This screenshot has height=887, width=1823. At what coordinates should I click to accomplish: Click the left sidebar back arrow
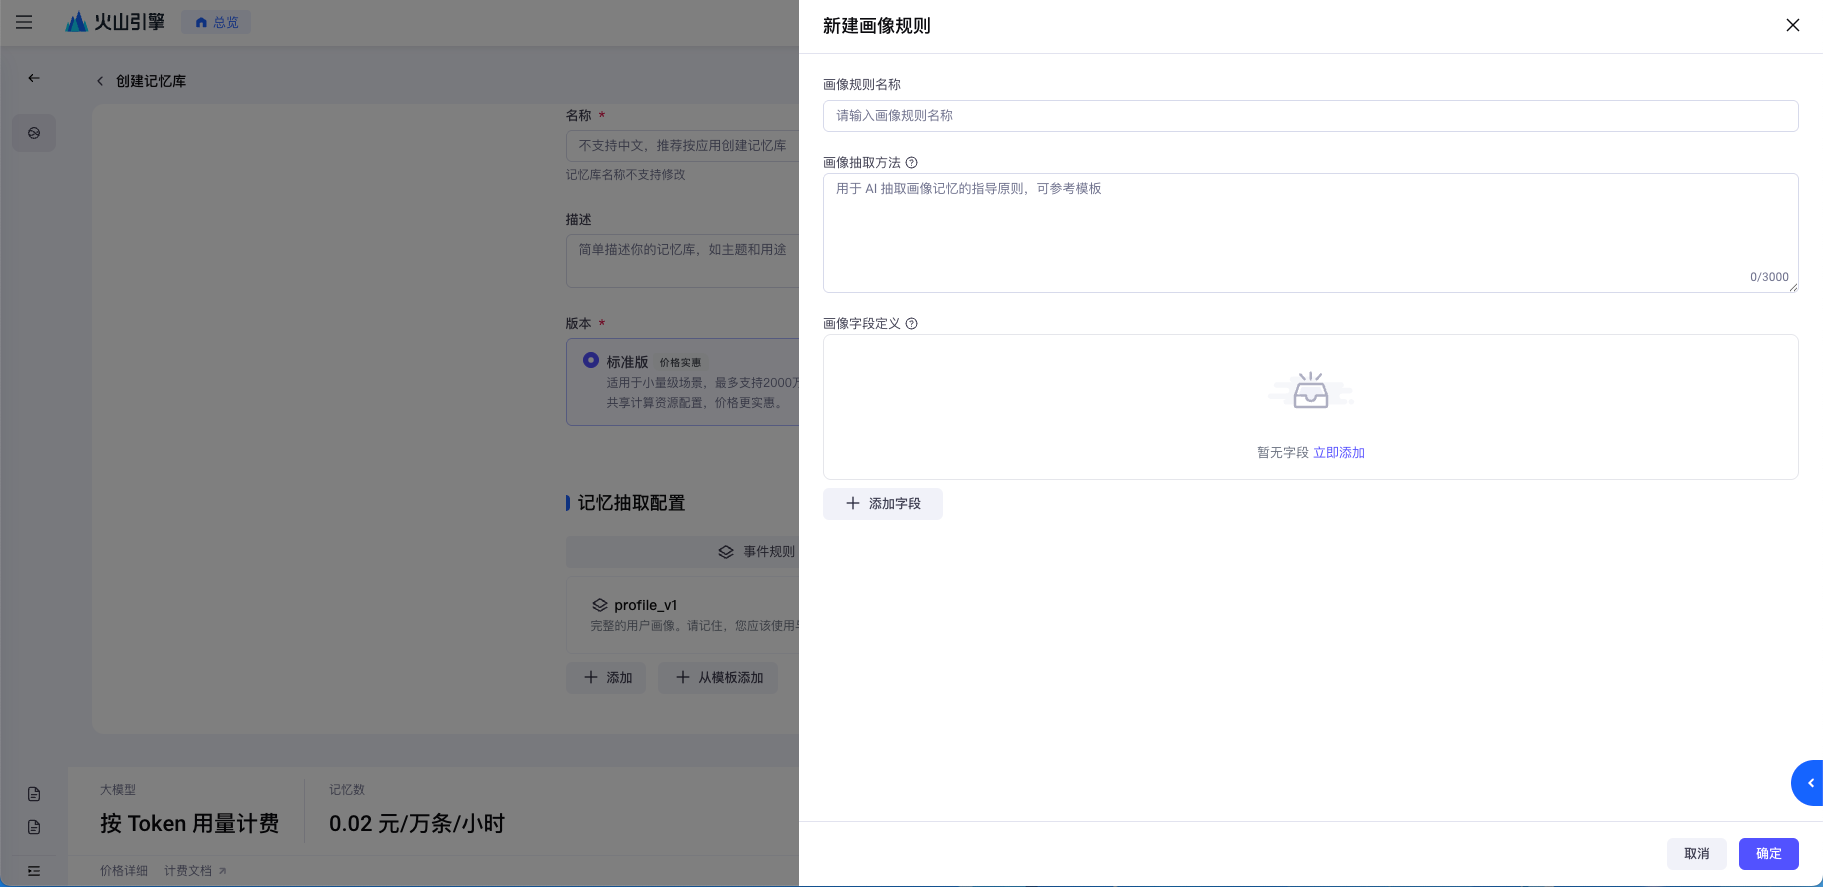click(x=34, y=78)
